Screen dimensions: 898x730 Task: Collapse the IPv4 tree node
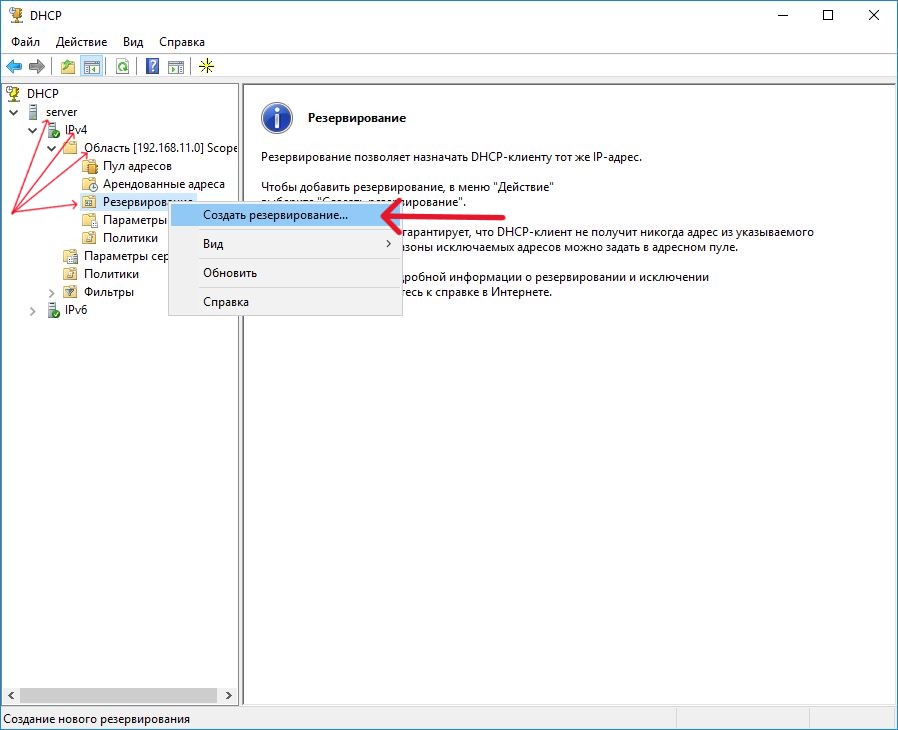(x=33, y=130)
